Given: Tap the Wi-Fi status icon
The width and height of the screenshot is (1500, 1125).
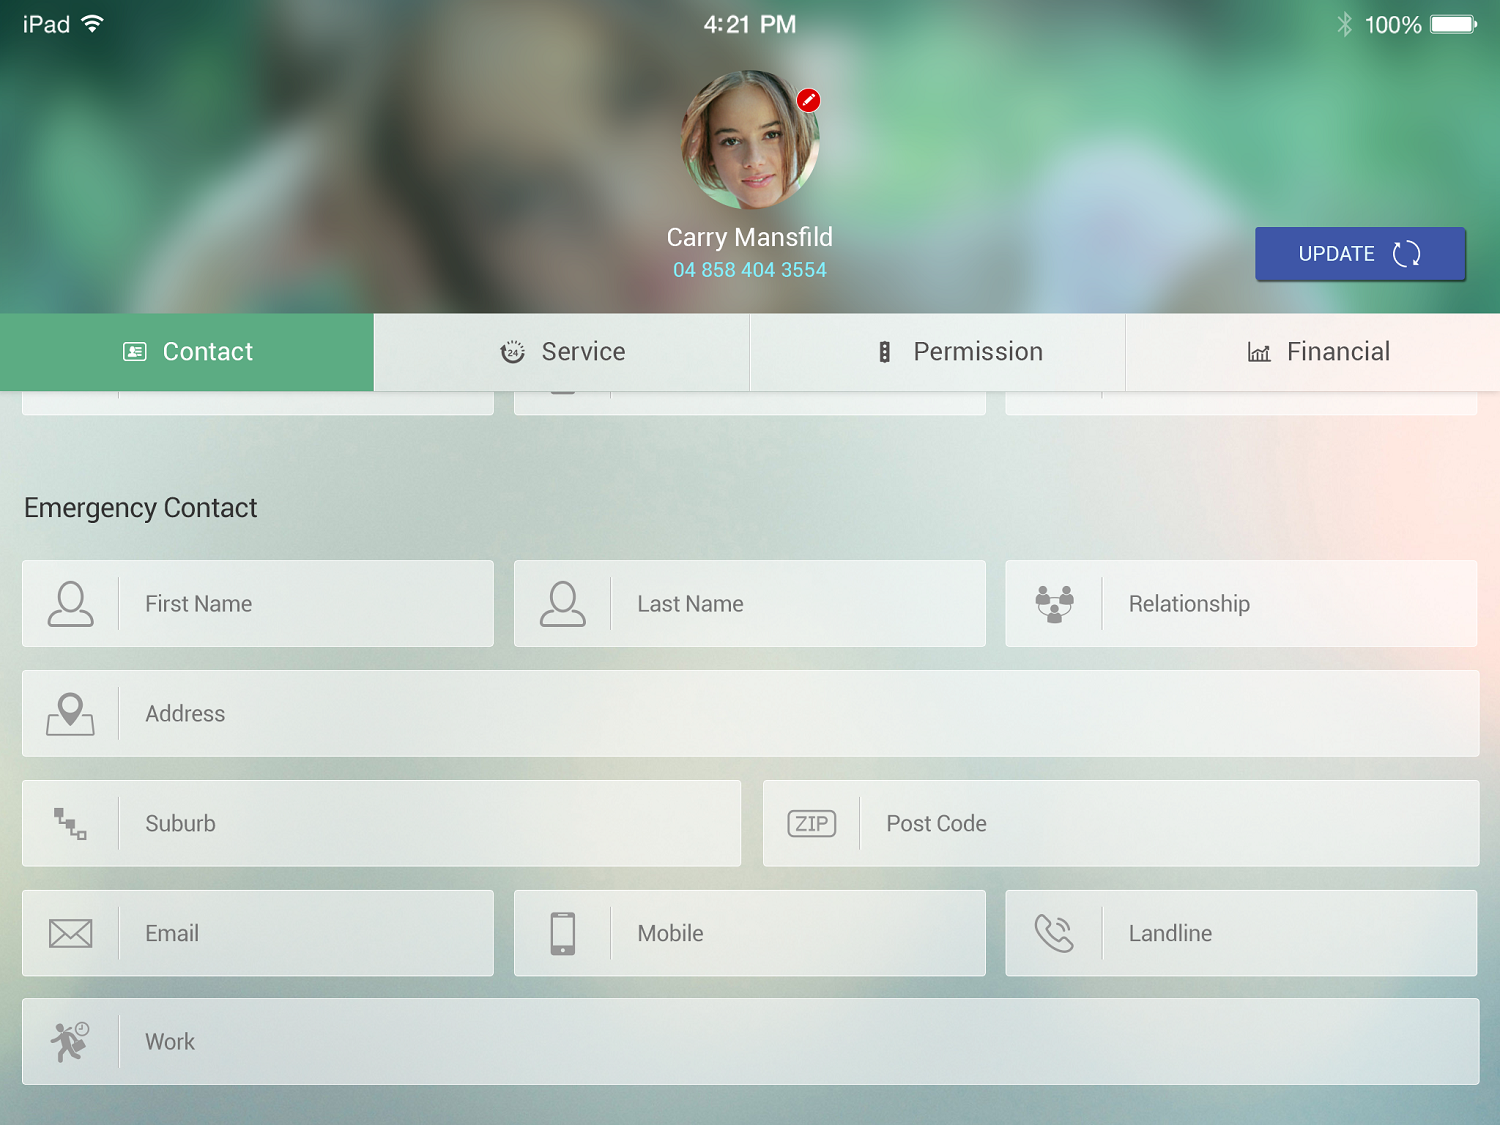Looking at the screenshot, I should click(x=92, y=24).
